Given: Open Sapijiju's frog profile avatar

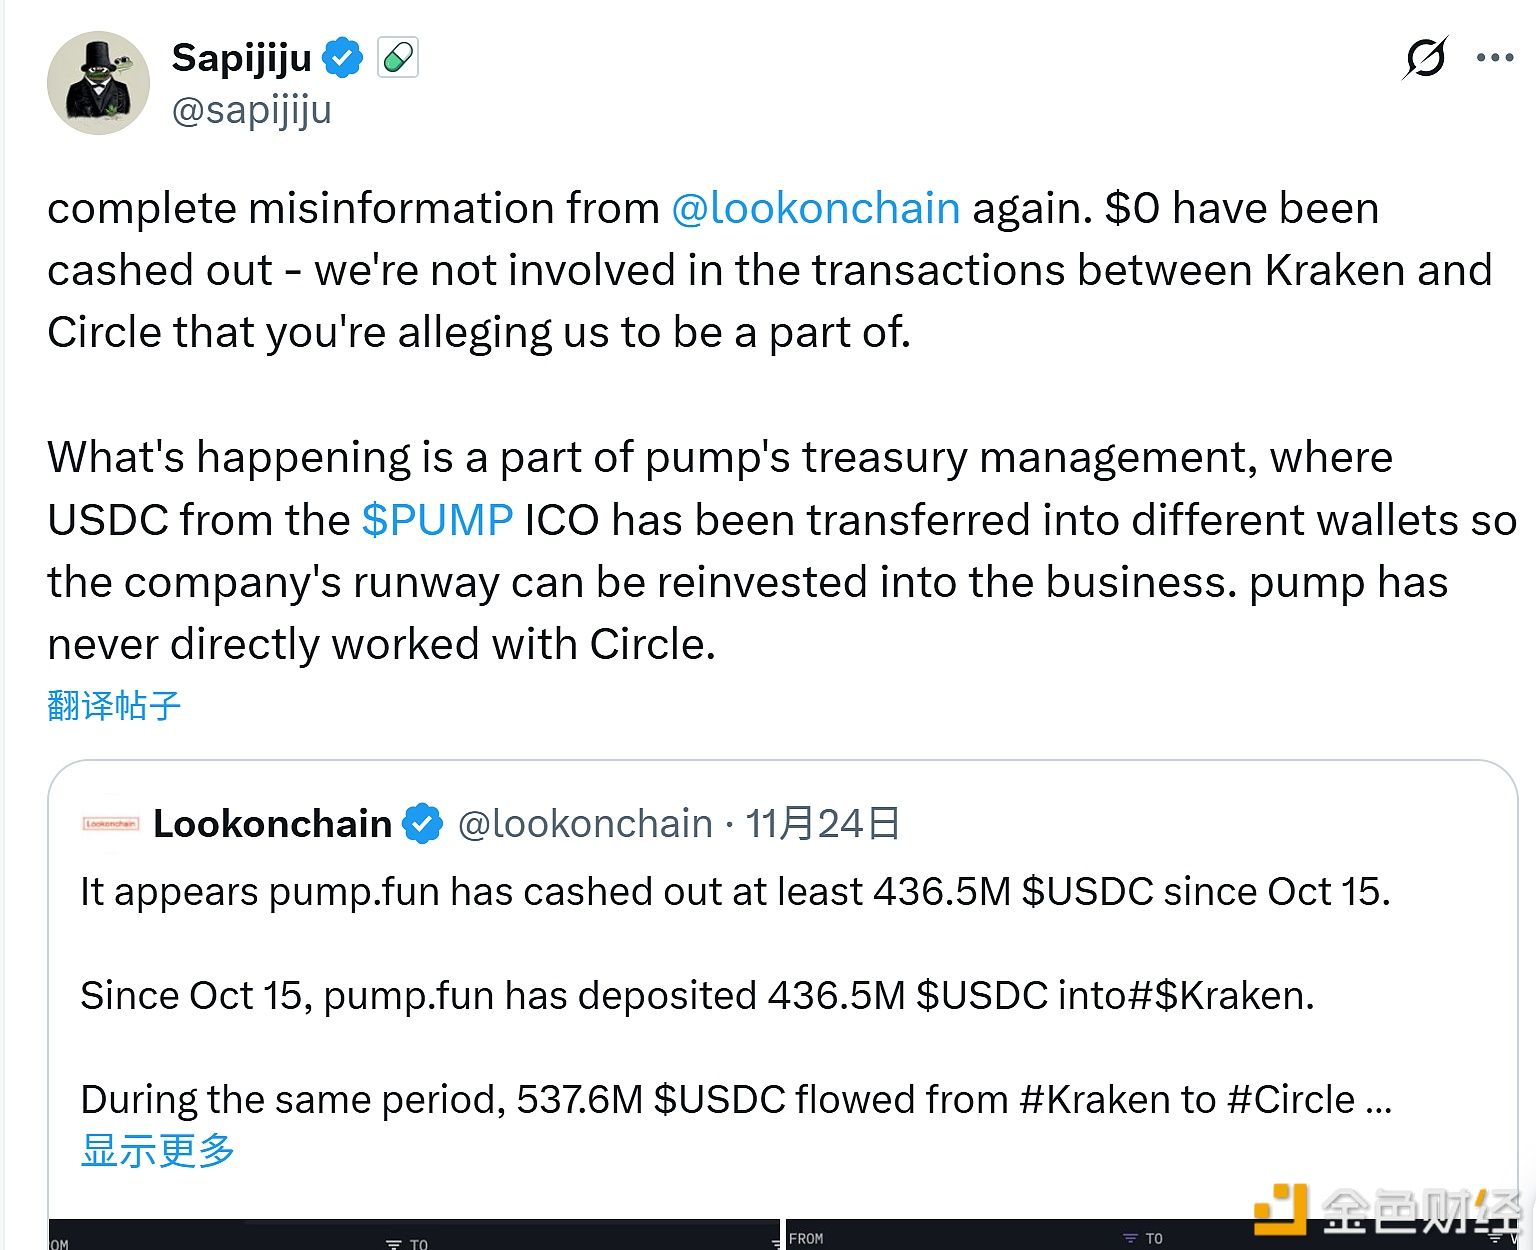Looking at the screenshot, I should click(98, 83).
